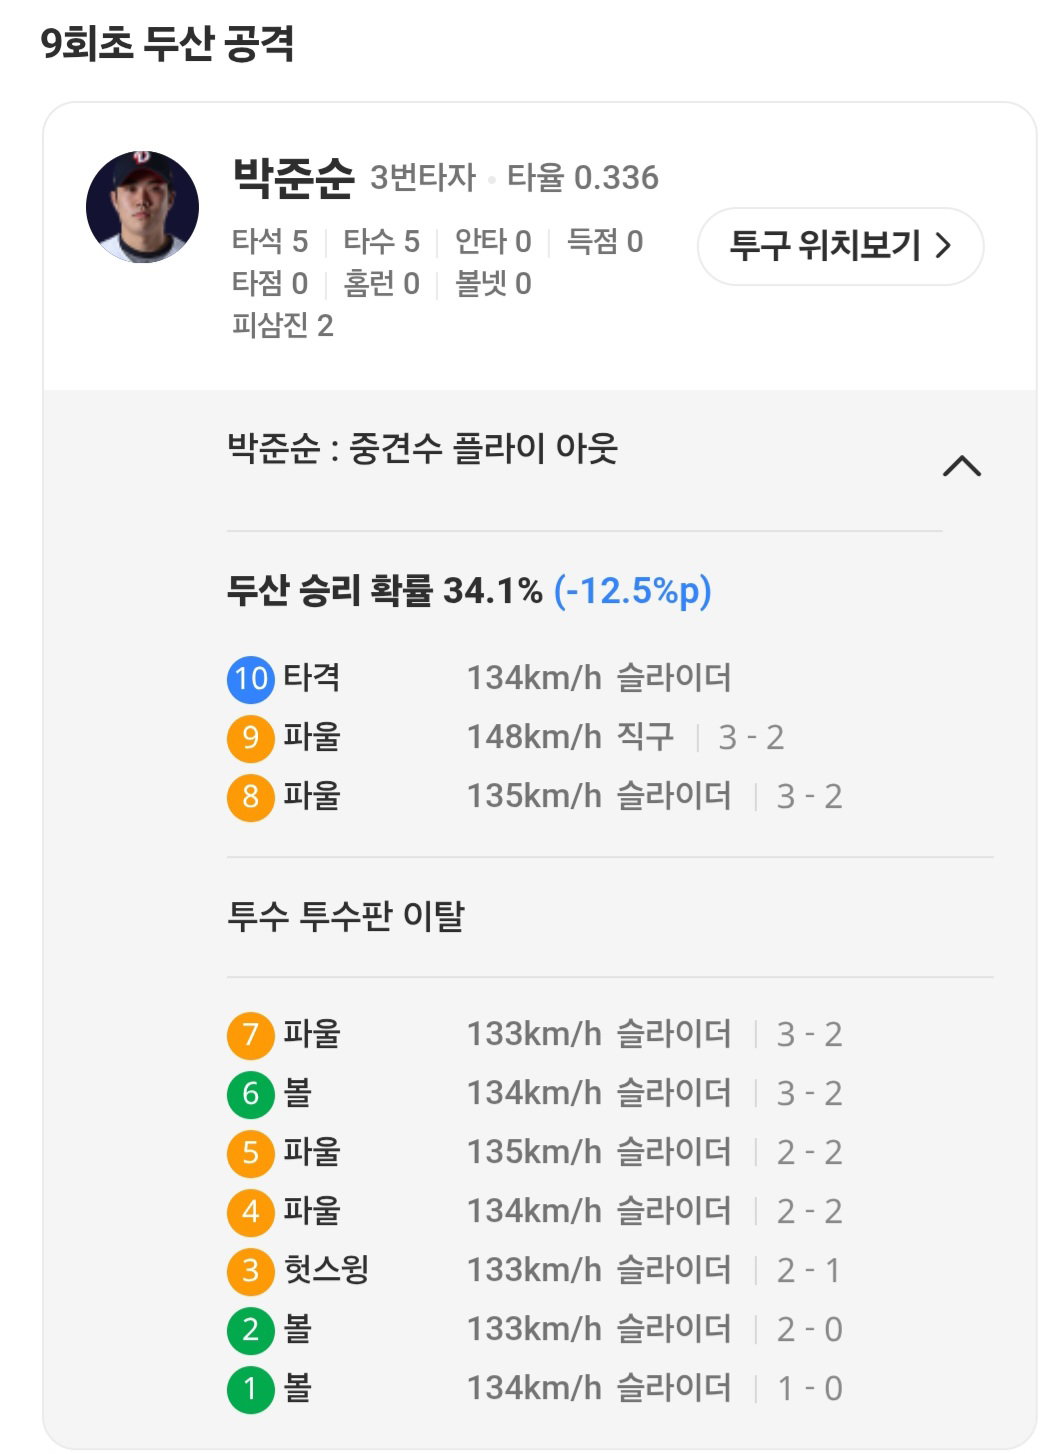The width and height of the screenshot is (1059, 1454).
Task: Click 박준순 player profile photo
Action: click(142, 207)
